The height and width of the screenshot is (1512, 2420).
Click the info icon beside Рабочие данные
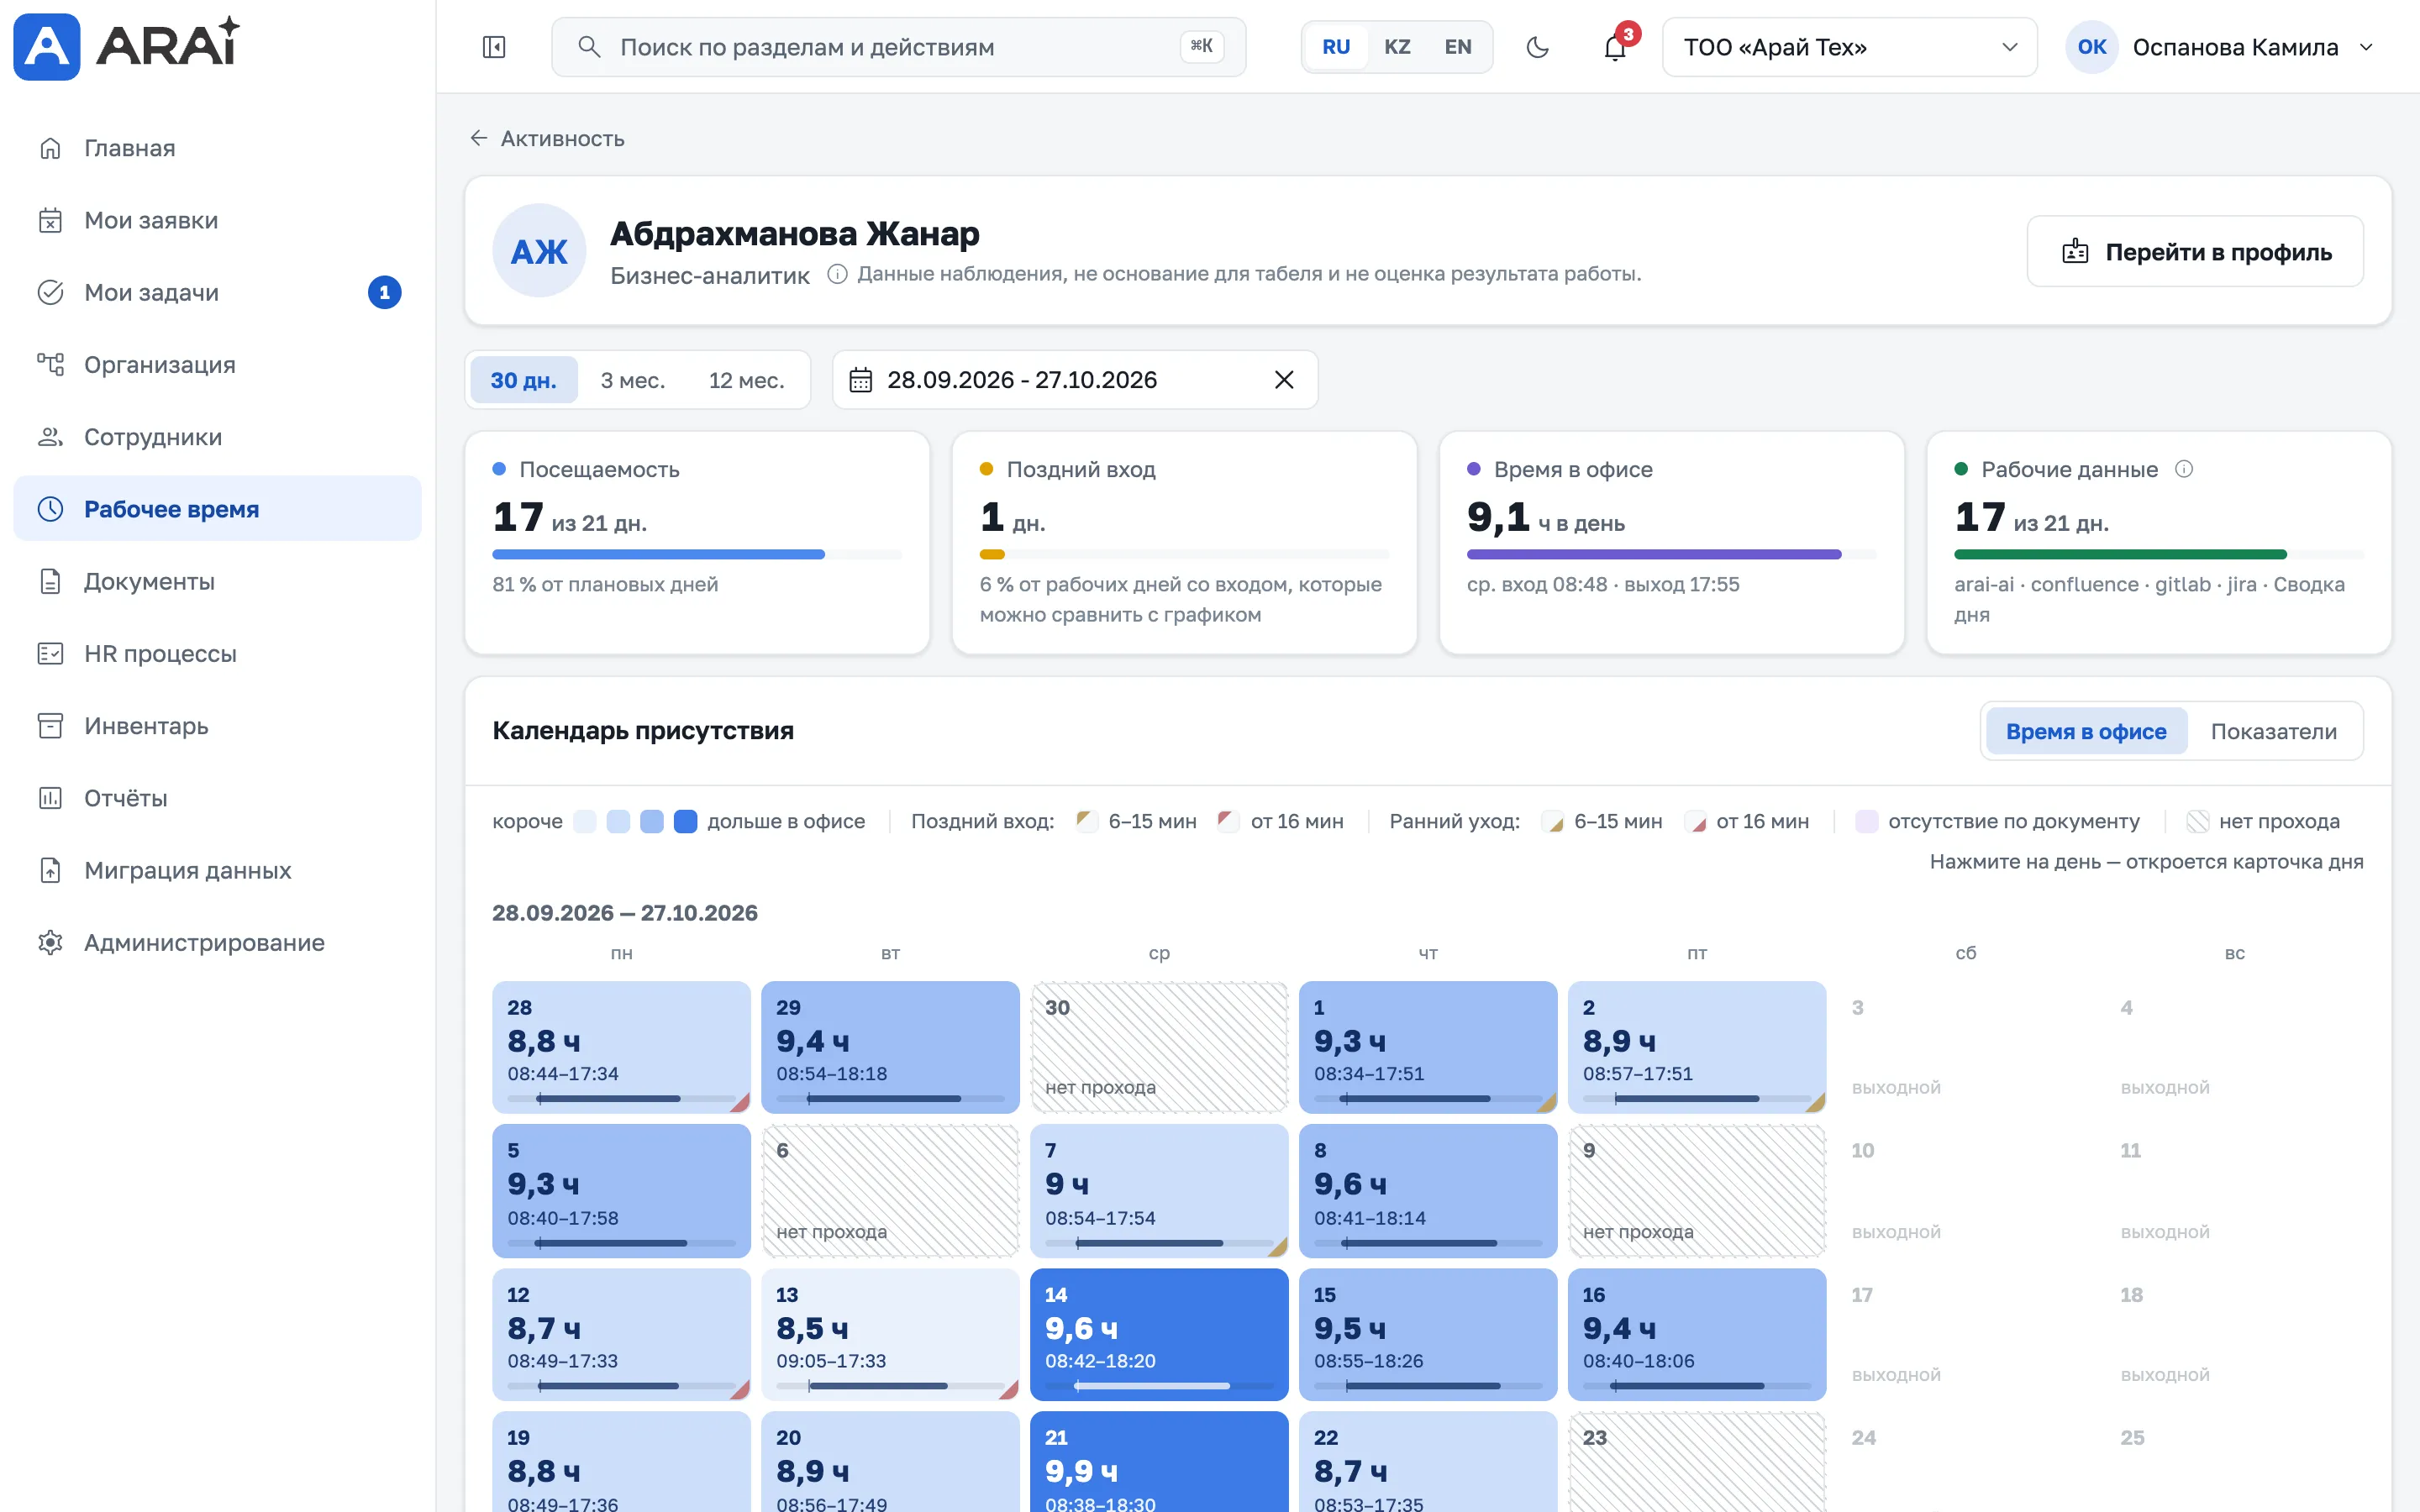coord(2185,469)
